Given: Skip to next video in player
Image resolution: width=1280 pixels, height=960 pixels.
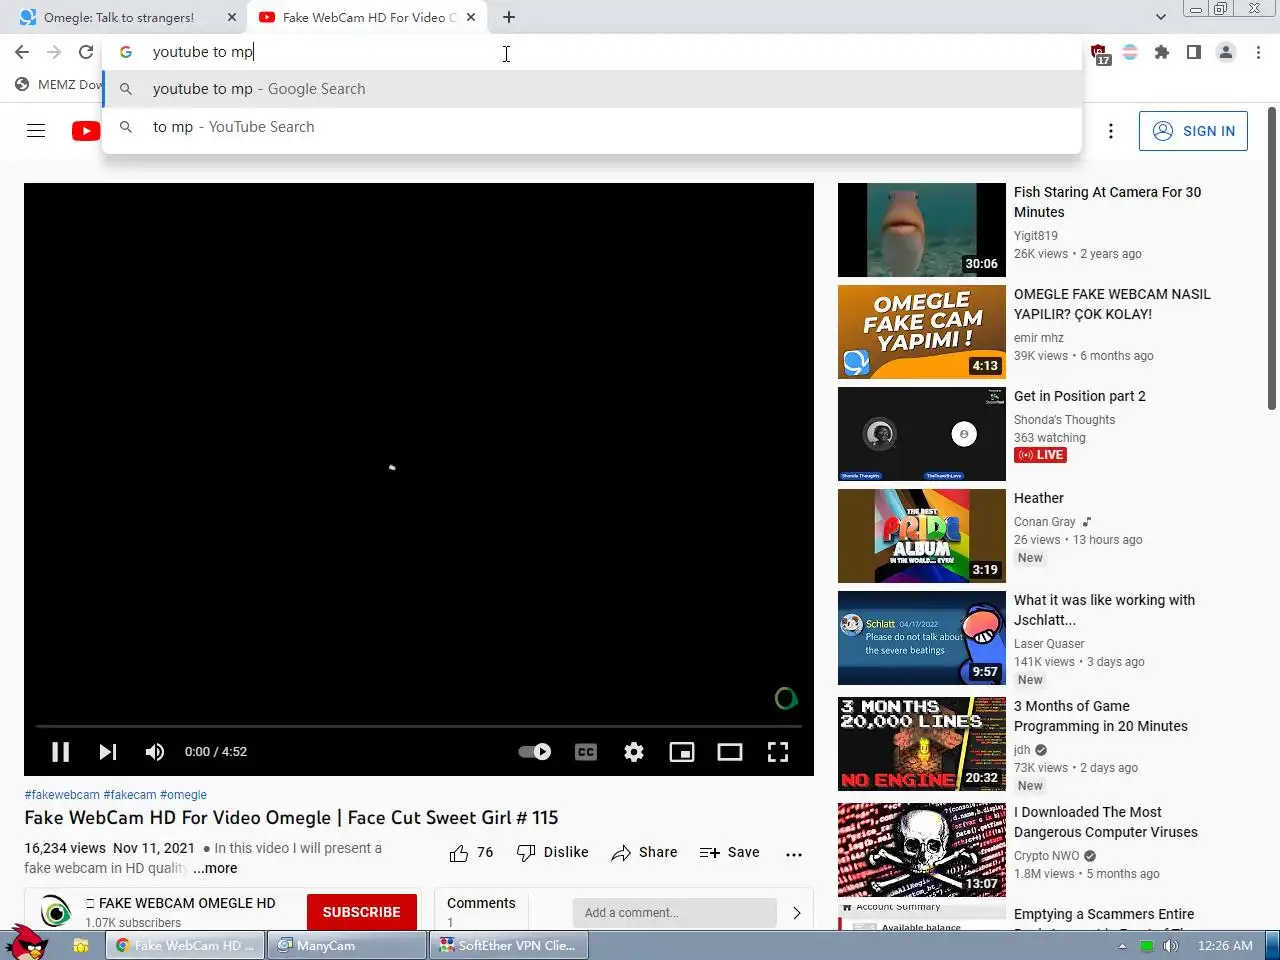Looking at the screenshot, I should click(108, 752).
